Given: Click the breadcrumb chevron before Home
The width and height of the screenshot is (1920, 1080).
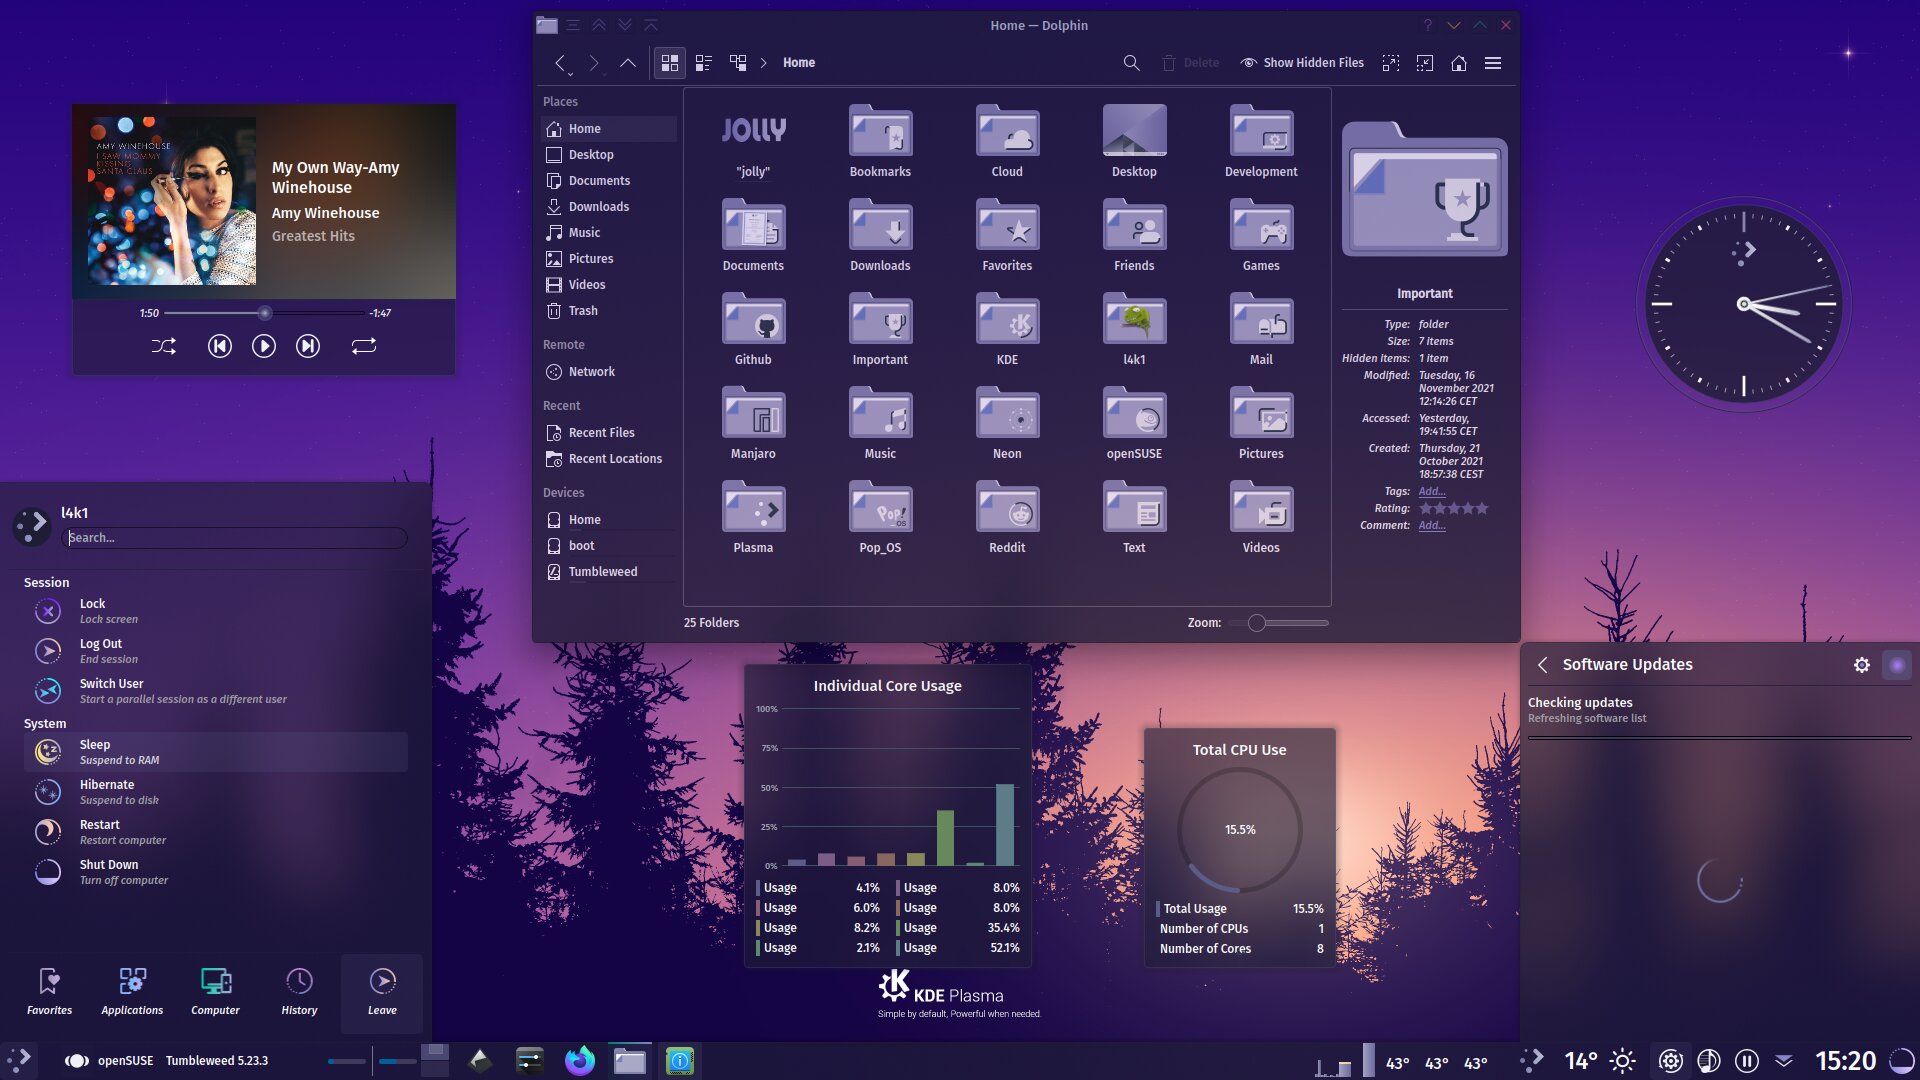Looking at the screenshot, I should point(764,63).
